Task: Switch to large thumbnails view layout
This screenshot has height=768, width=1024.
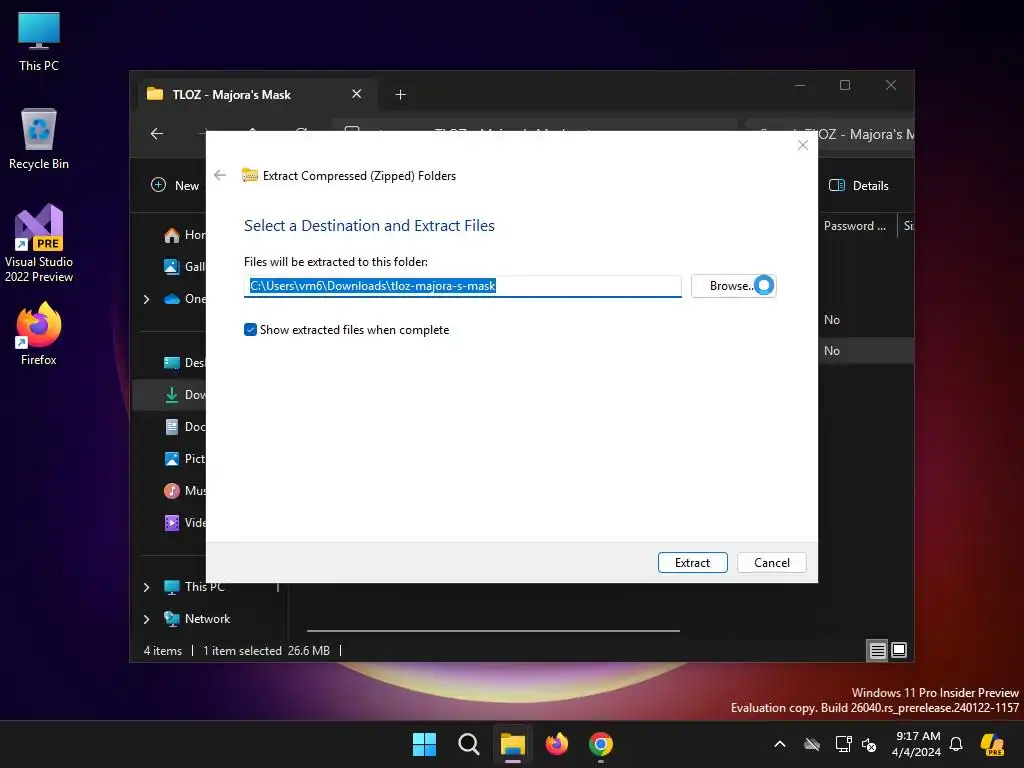Action: pos(899,650)
